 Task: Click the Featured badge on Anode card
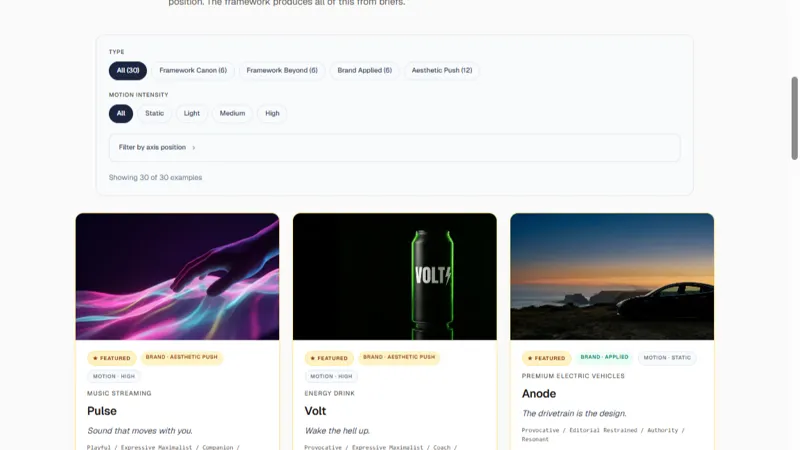tap(546, 358)
